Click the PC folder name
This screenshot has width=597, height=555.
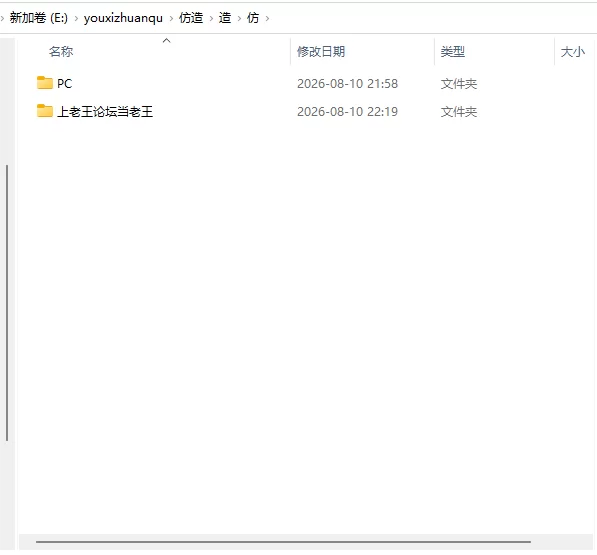pyautogui.click(x=64, y=83)
